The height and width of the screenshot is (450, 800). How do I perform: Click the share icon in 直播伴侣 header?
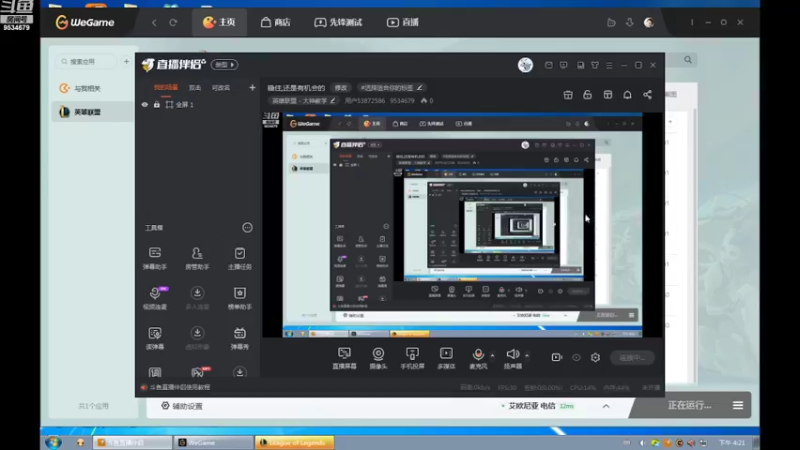point(647,95)
